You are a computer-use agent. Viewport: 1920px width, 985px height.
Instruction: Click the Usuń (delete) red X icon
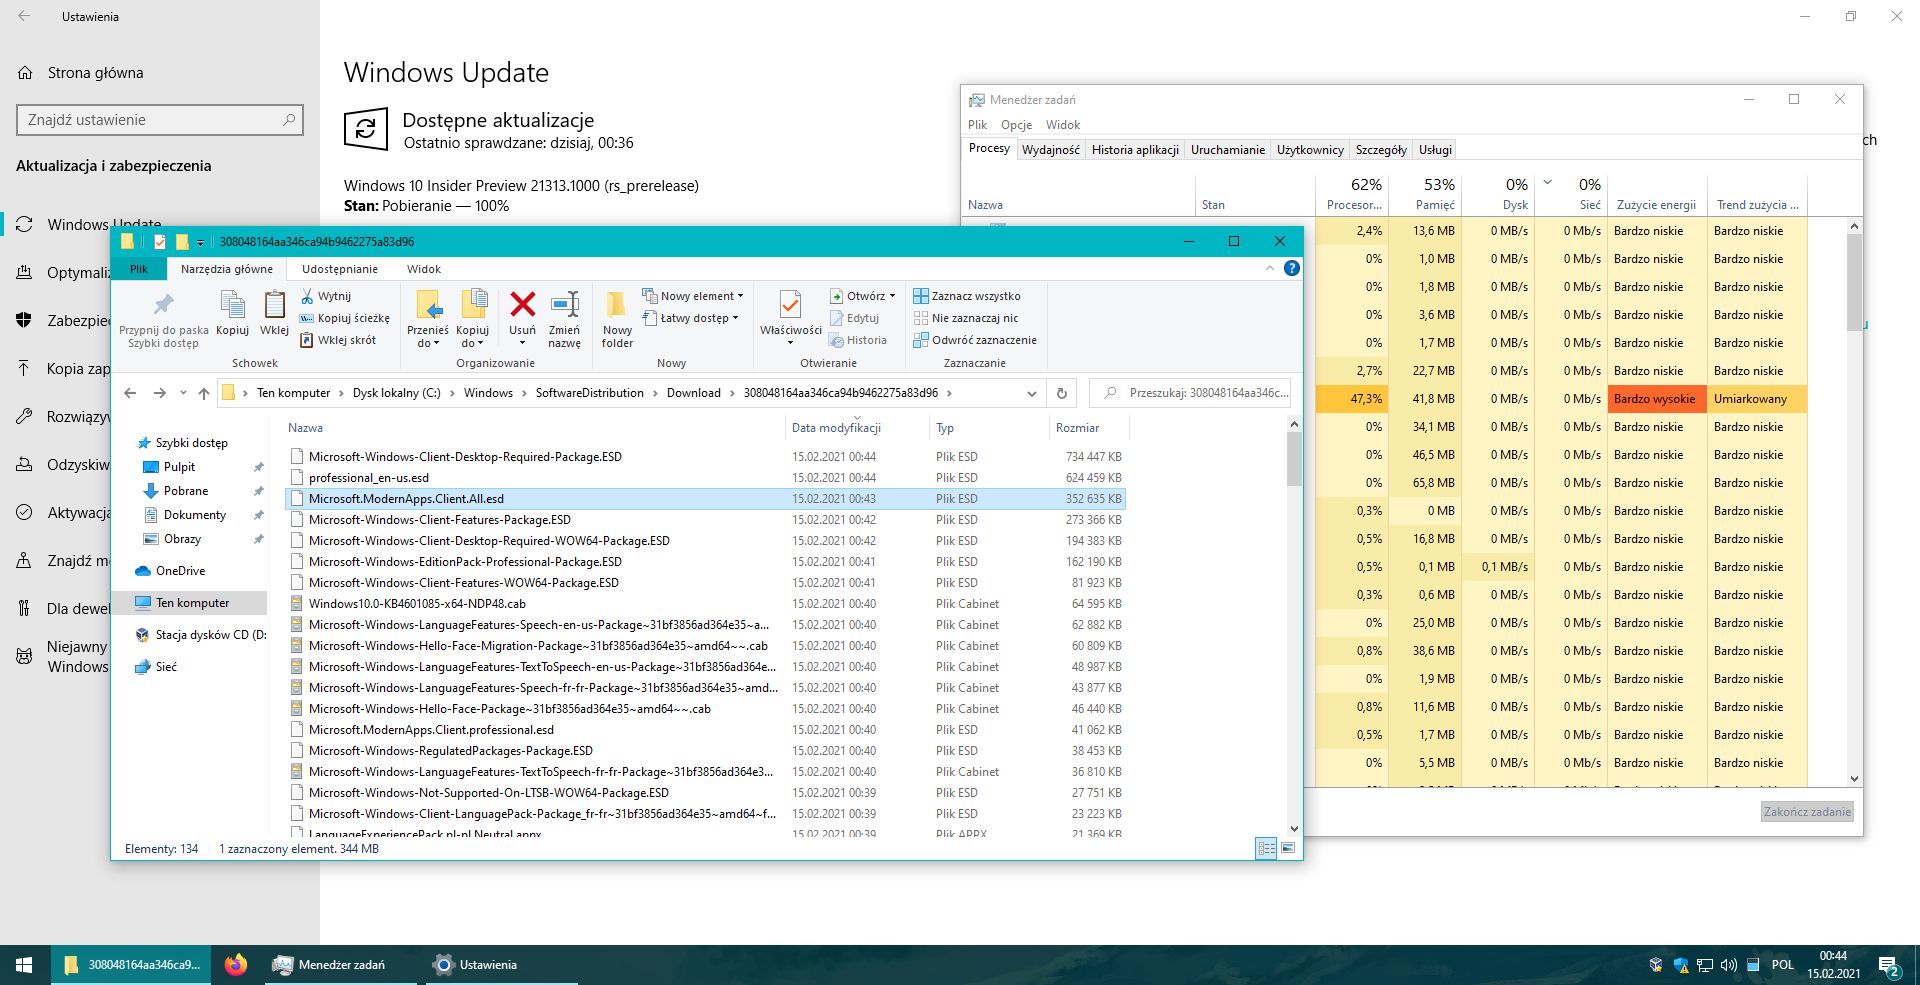[x=522, y=306]
